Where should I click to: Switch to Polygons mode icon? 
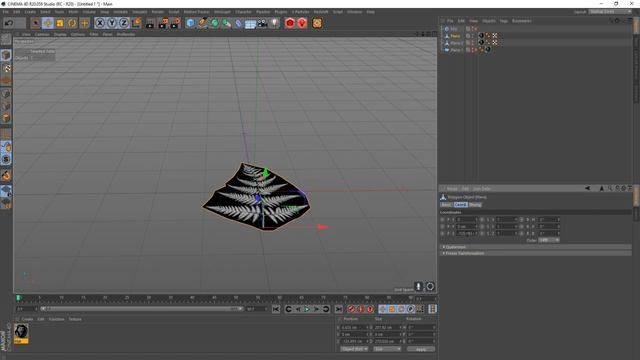pos(6,118)
